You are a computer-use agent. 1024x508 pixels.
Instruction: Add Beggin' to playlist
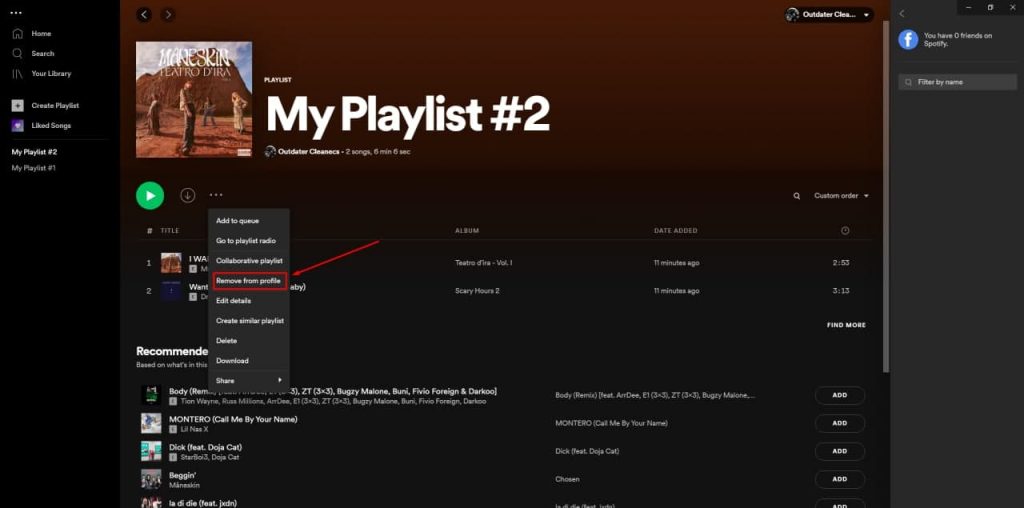[840, 479]
